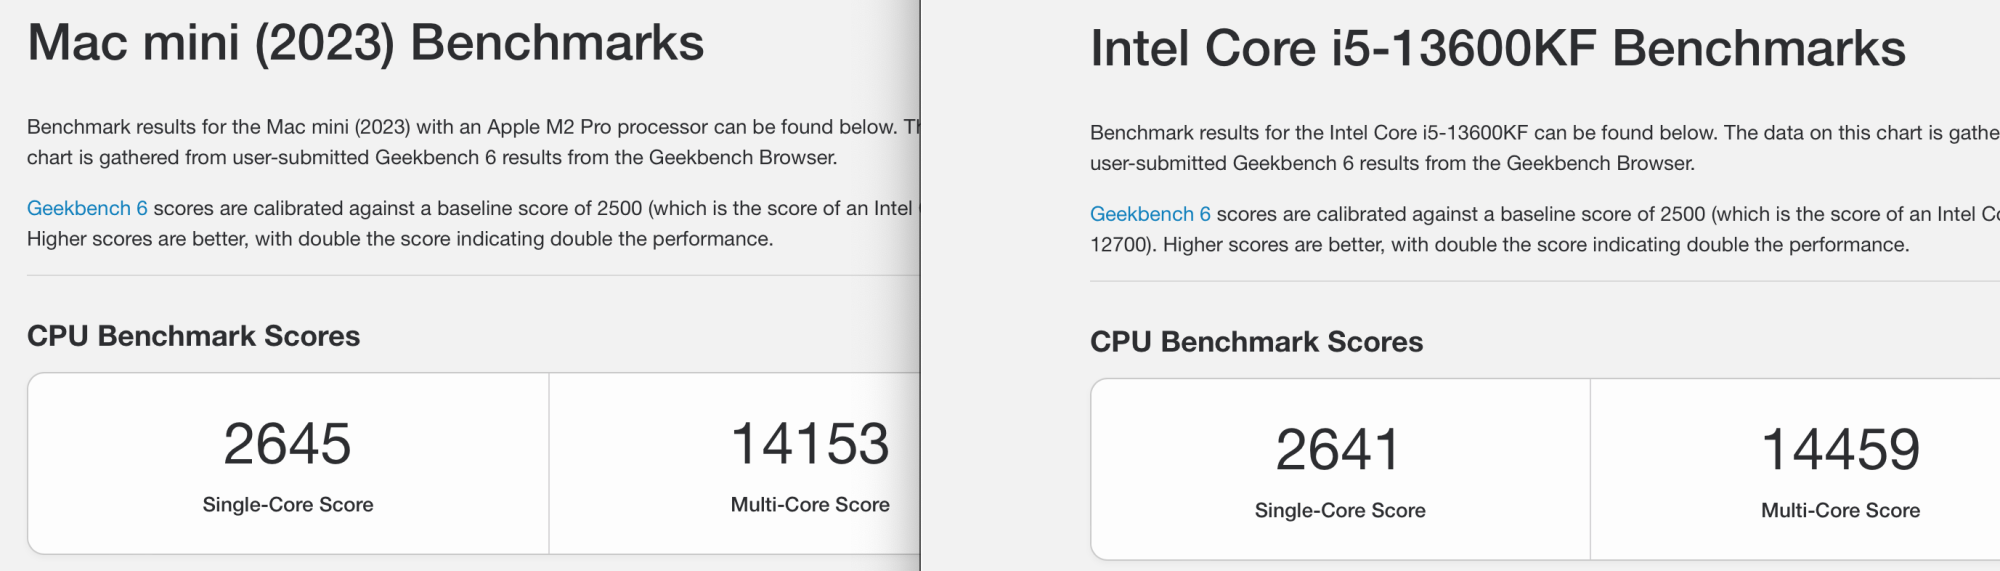
Task: Select the 14459 multi-core score
Action: [1841, 450]
